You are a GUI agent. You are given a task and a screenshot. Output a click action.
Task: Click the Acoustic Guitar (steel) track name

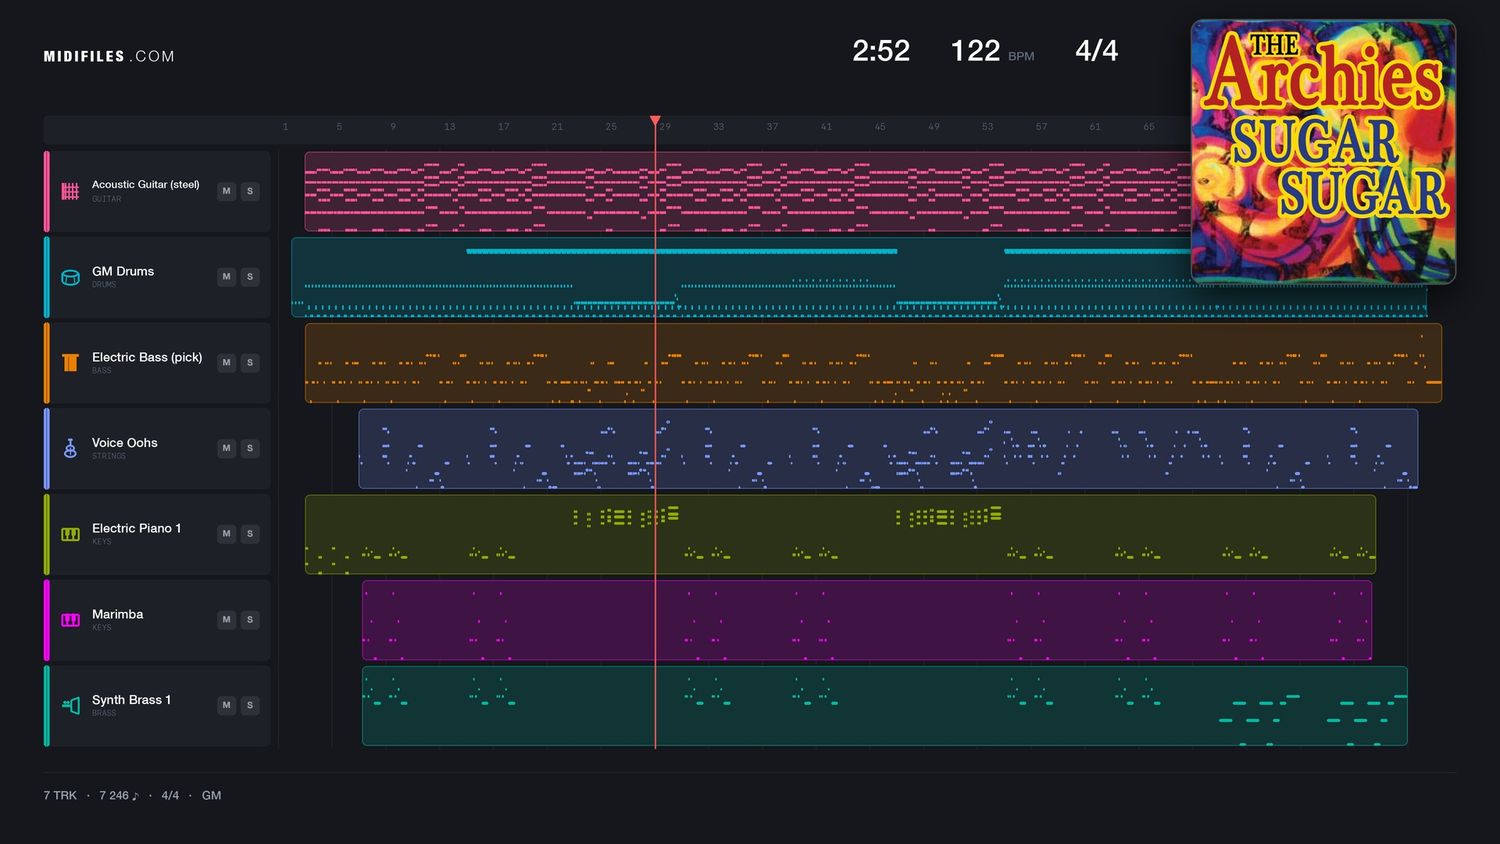pos(146,185)
